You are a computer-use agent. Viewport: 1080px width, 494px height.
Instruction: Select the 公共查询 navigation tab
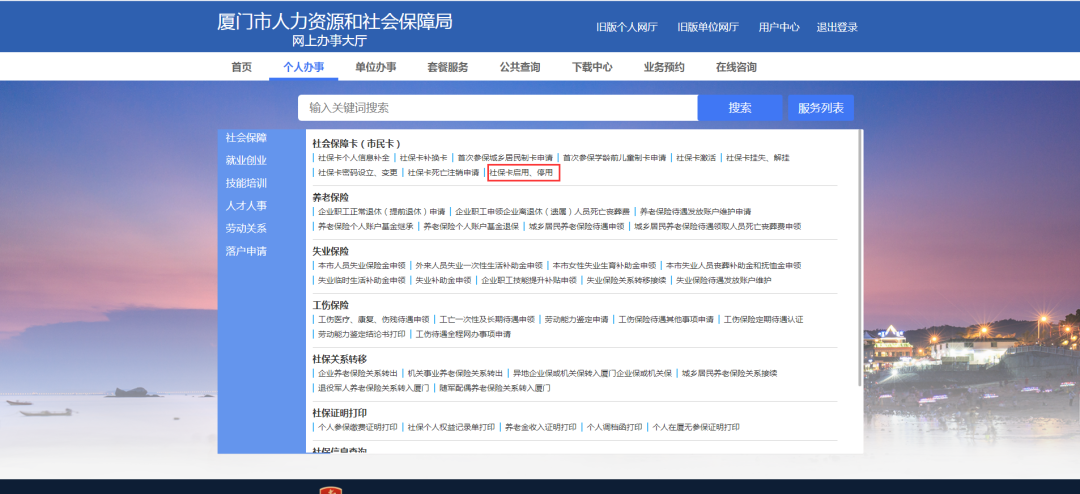[x=520, y=67]
